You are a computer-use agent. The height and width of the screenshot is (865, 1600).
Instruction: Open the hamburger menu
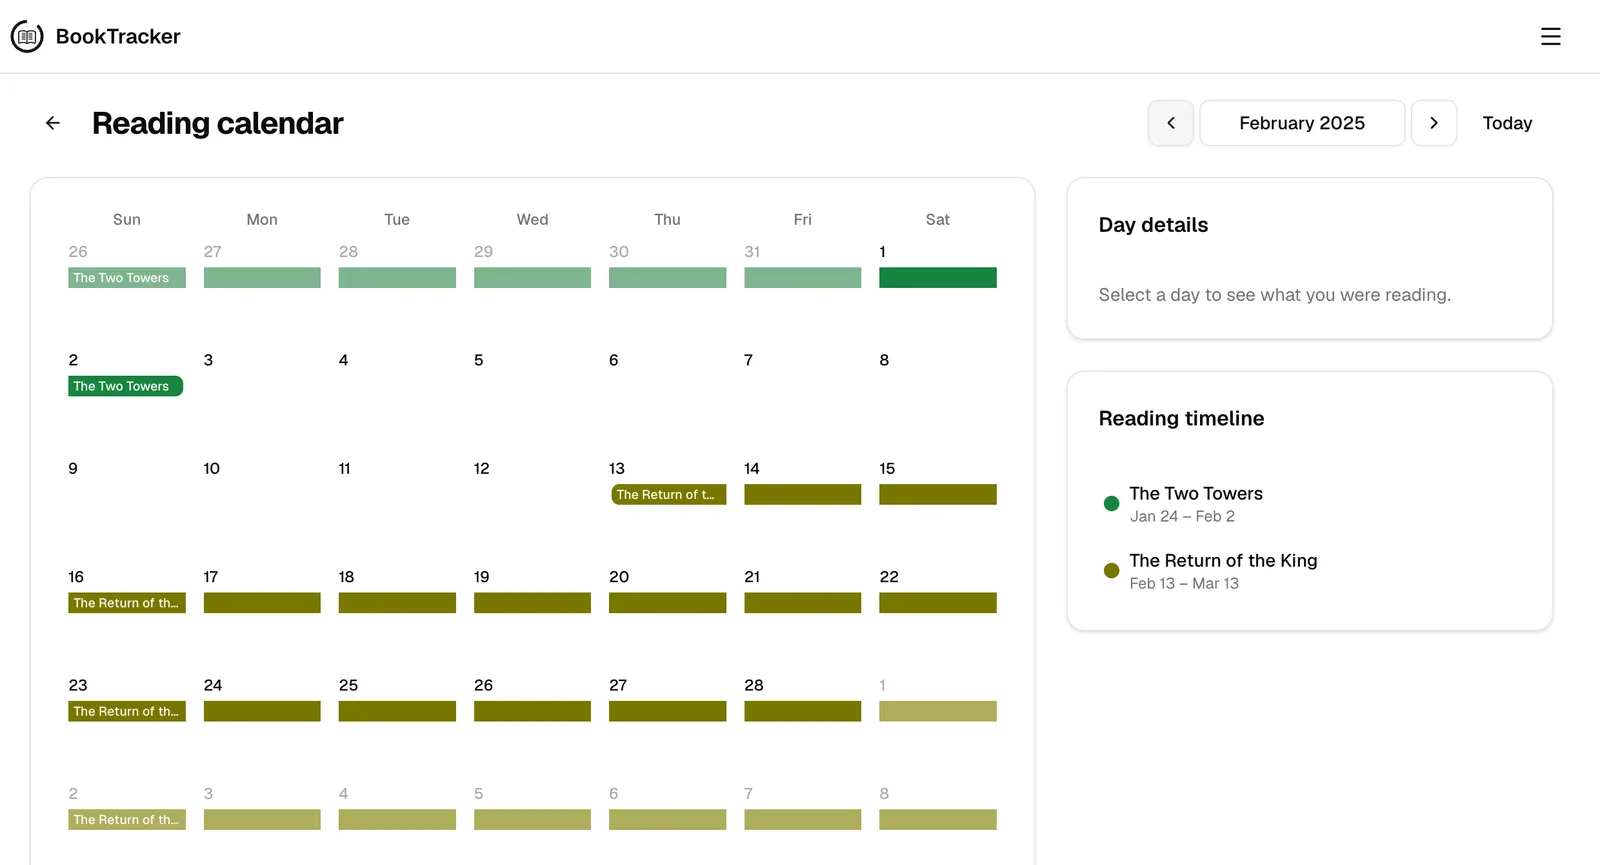click(1550, 37)
